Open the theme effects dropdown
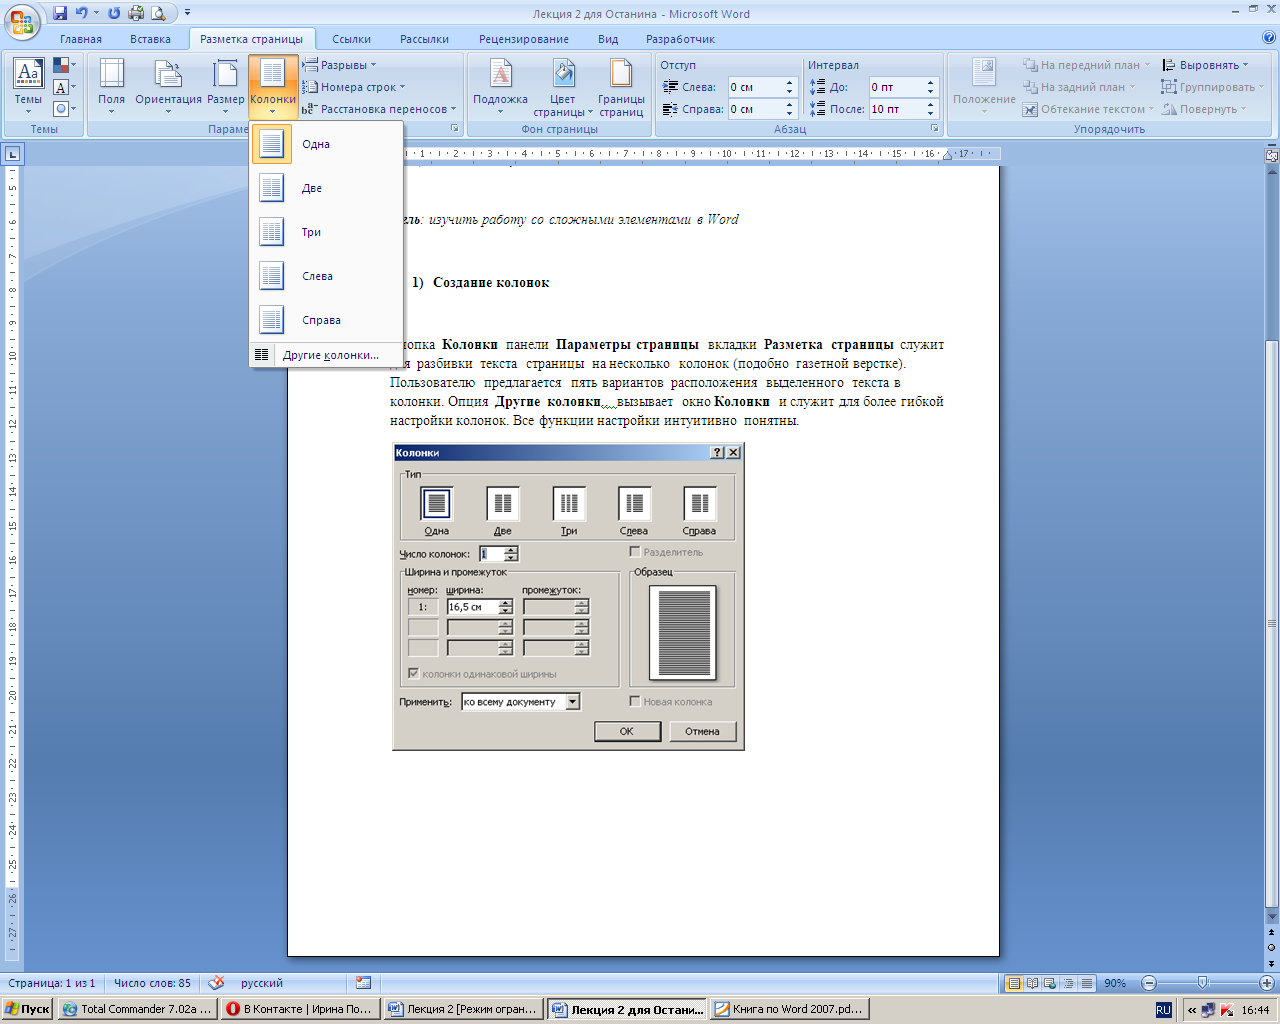Image resolution: width=1280 pixels, height=1024 pixels. (65, 109)
